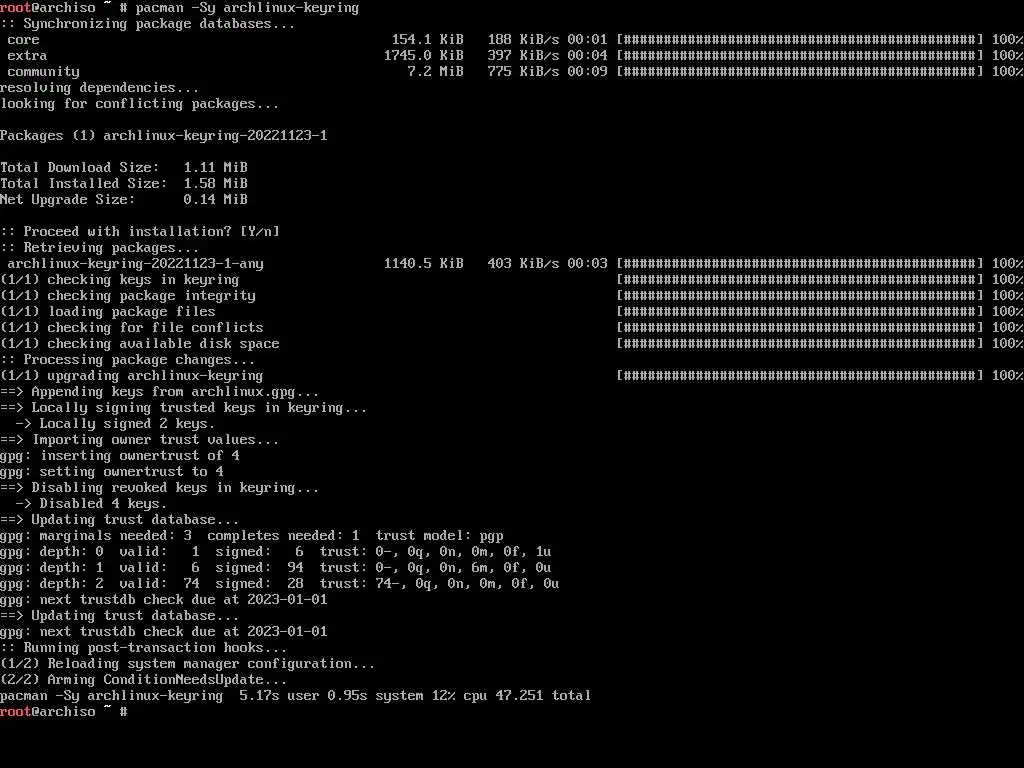Click 'Locally signing trusted keys in keyring...' line
Viewport: 1024px width, 768px height.
coord(184,408)
